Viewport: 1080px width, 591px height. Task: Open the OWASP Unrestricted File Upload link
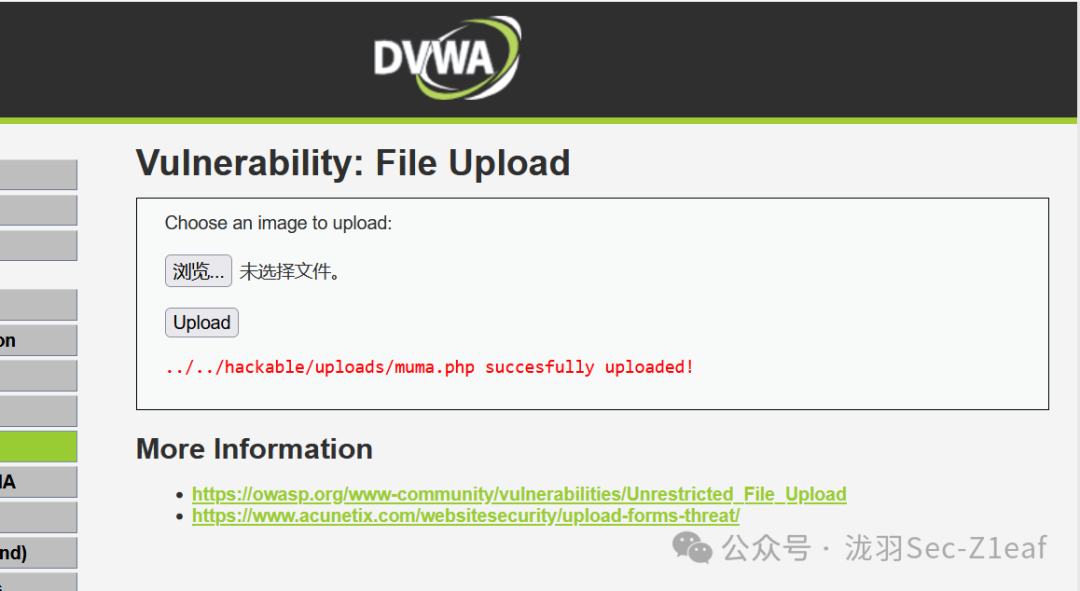pyautogui.click(x=519, y=494)
